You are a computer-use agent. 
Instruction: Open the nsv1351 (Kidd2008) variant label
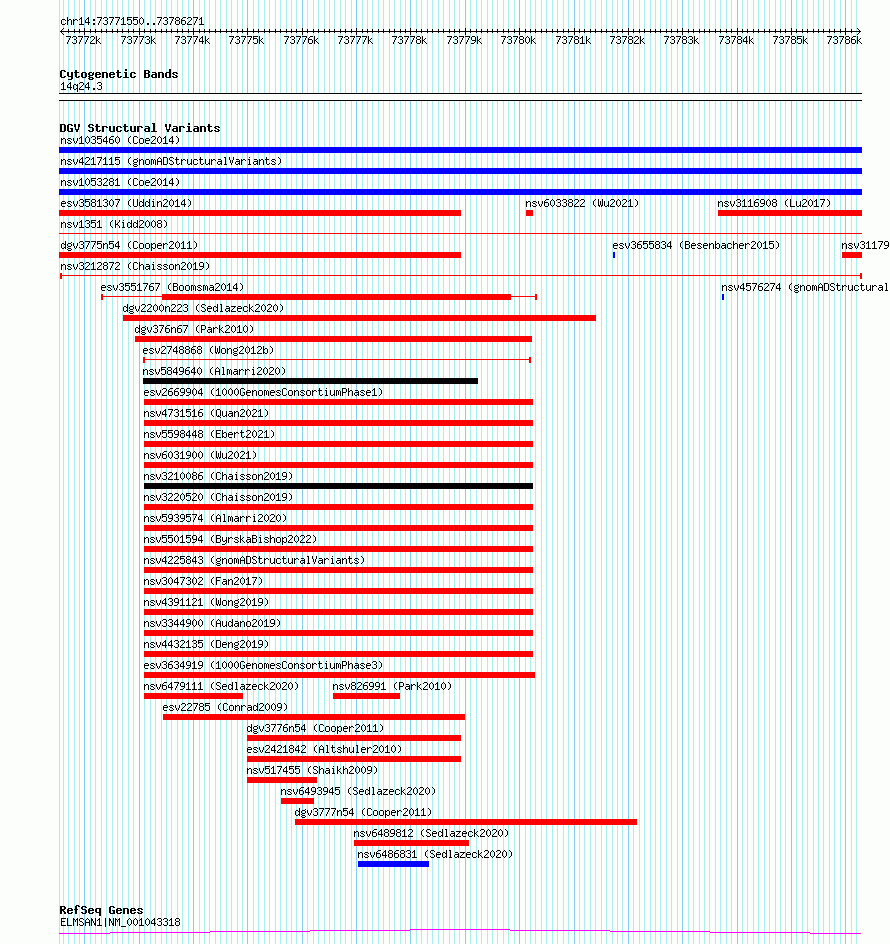click(114, 225)
